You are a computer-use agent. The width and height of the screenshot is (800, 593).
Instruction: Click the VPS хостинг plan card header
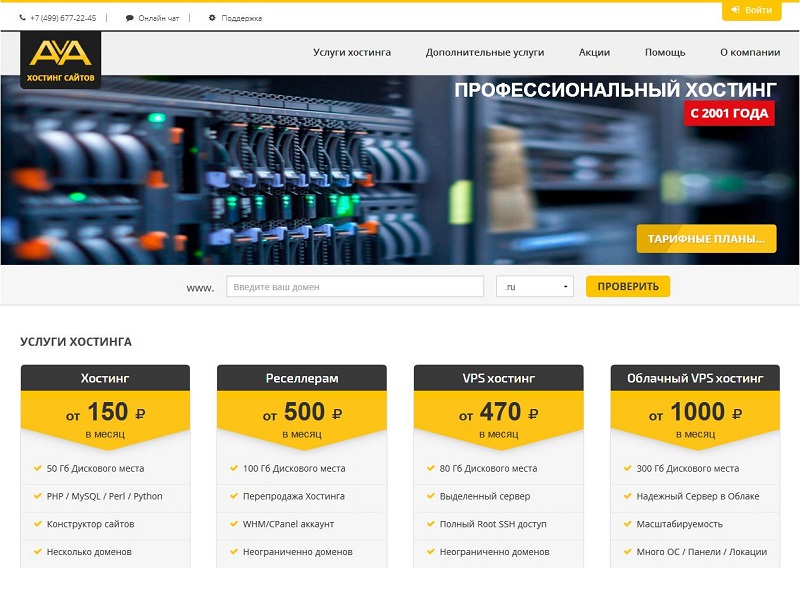(498, 378)
